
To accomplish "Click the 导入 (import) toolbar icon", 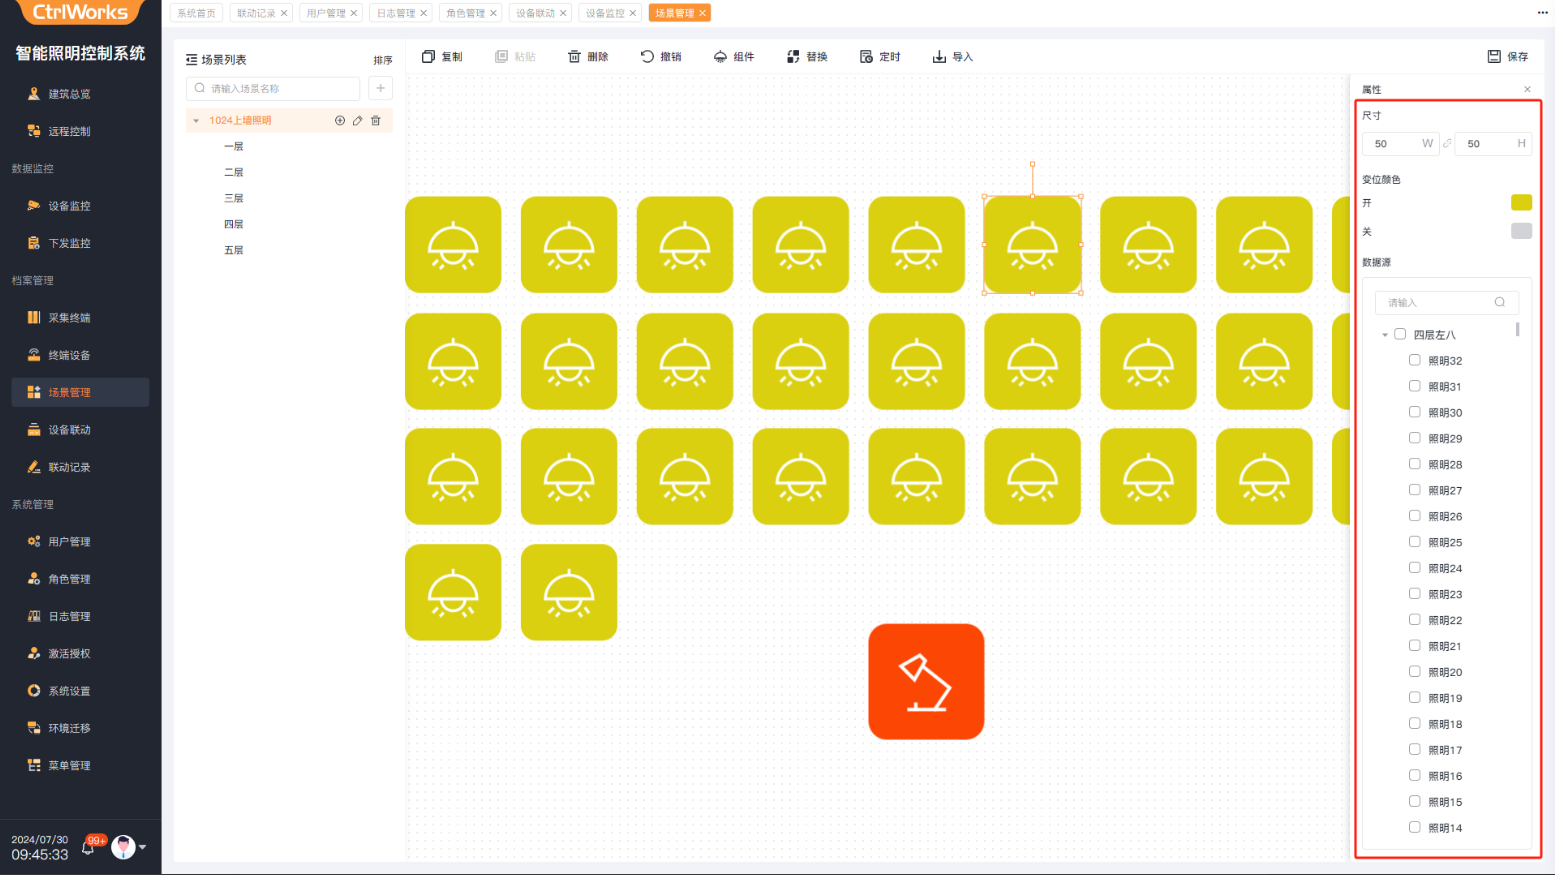I will point(939,57).
